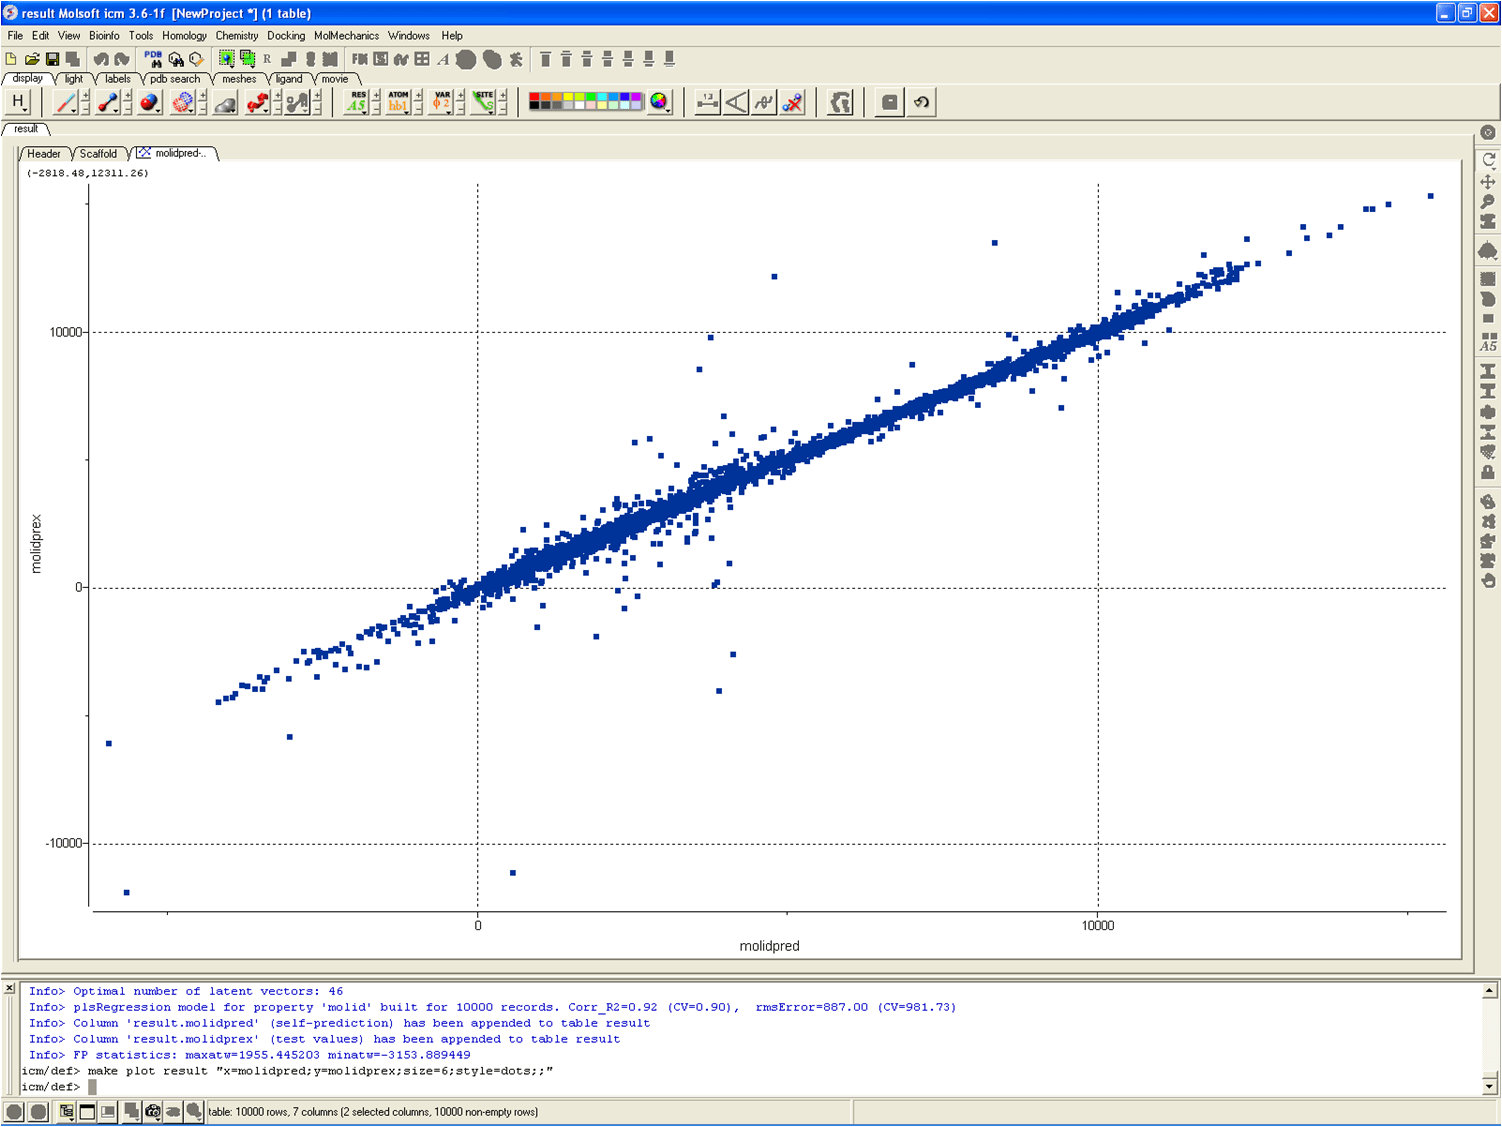Toggle RES residue labels button
The width and height of the screenshot is (1502, 1127).
click(357, 102)
